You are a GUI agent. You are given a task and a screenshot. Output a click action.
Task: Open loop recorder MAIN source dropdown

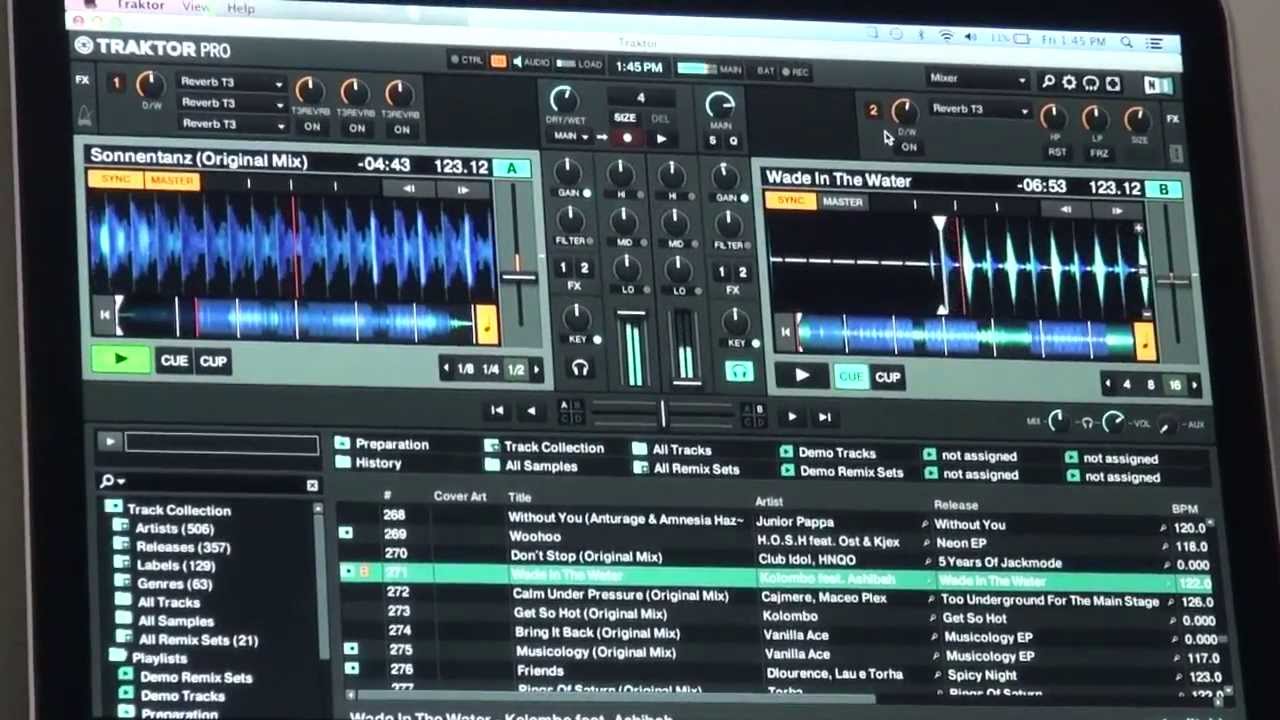click(571, 136)
